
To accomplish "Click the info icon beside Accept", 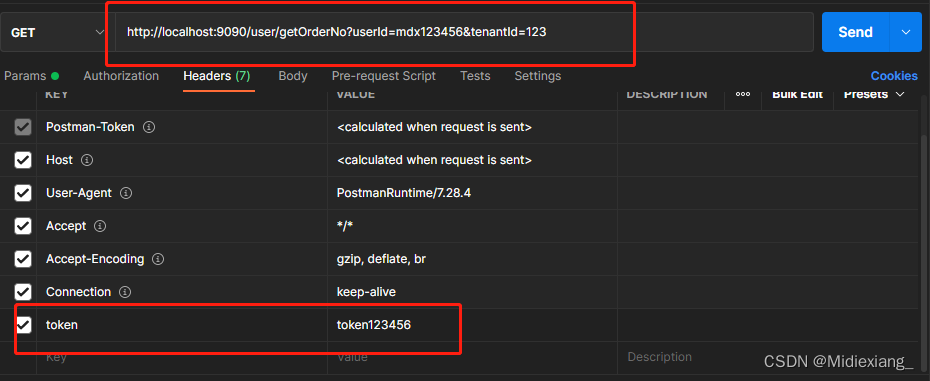I will click(x=100, y=226).
